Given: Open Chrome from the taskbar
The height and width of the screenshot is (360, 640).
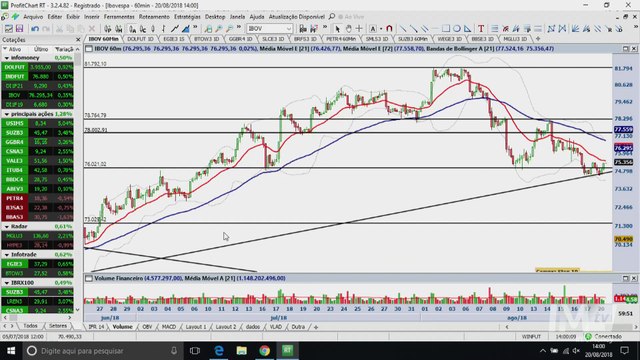Looking at the screenshot, I should (264, 351).
